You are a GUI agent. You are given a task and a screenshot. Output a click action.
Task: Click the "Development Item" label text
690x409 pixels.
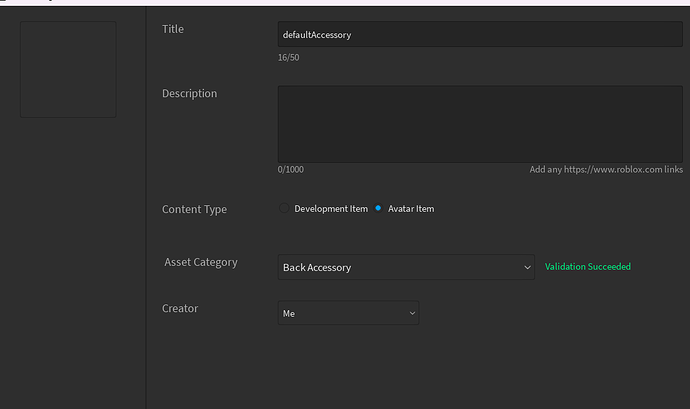point(331,209)
